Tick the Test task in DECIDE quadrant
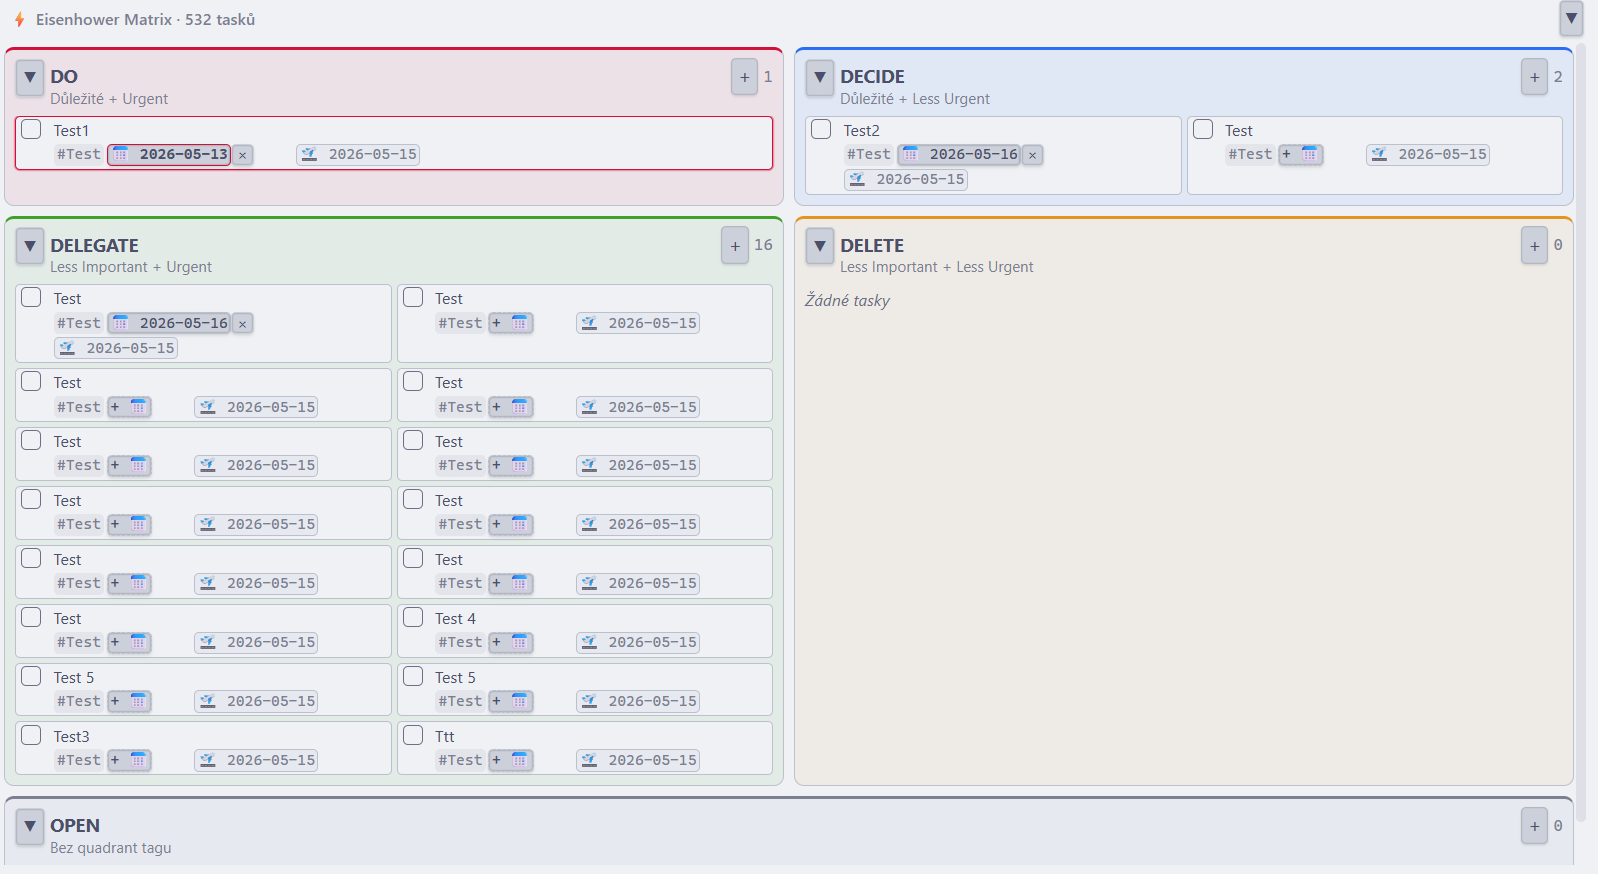The height and width of the screenshot is (874, 1598). point(1203,129)
